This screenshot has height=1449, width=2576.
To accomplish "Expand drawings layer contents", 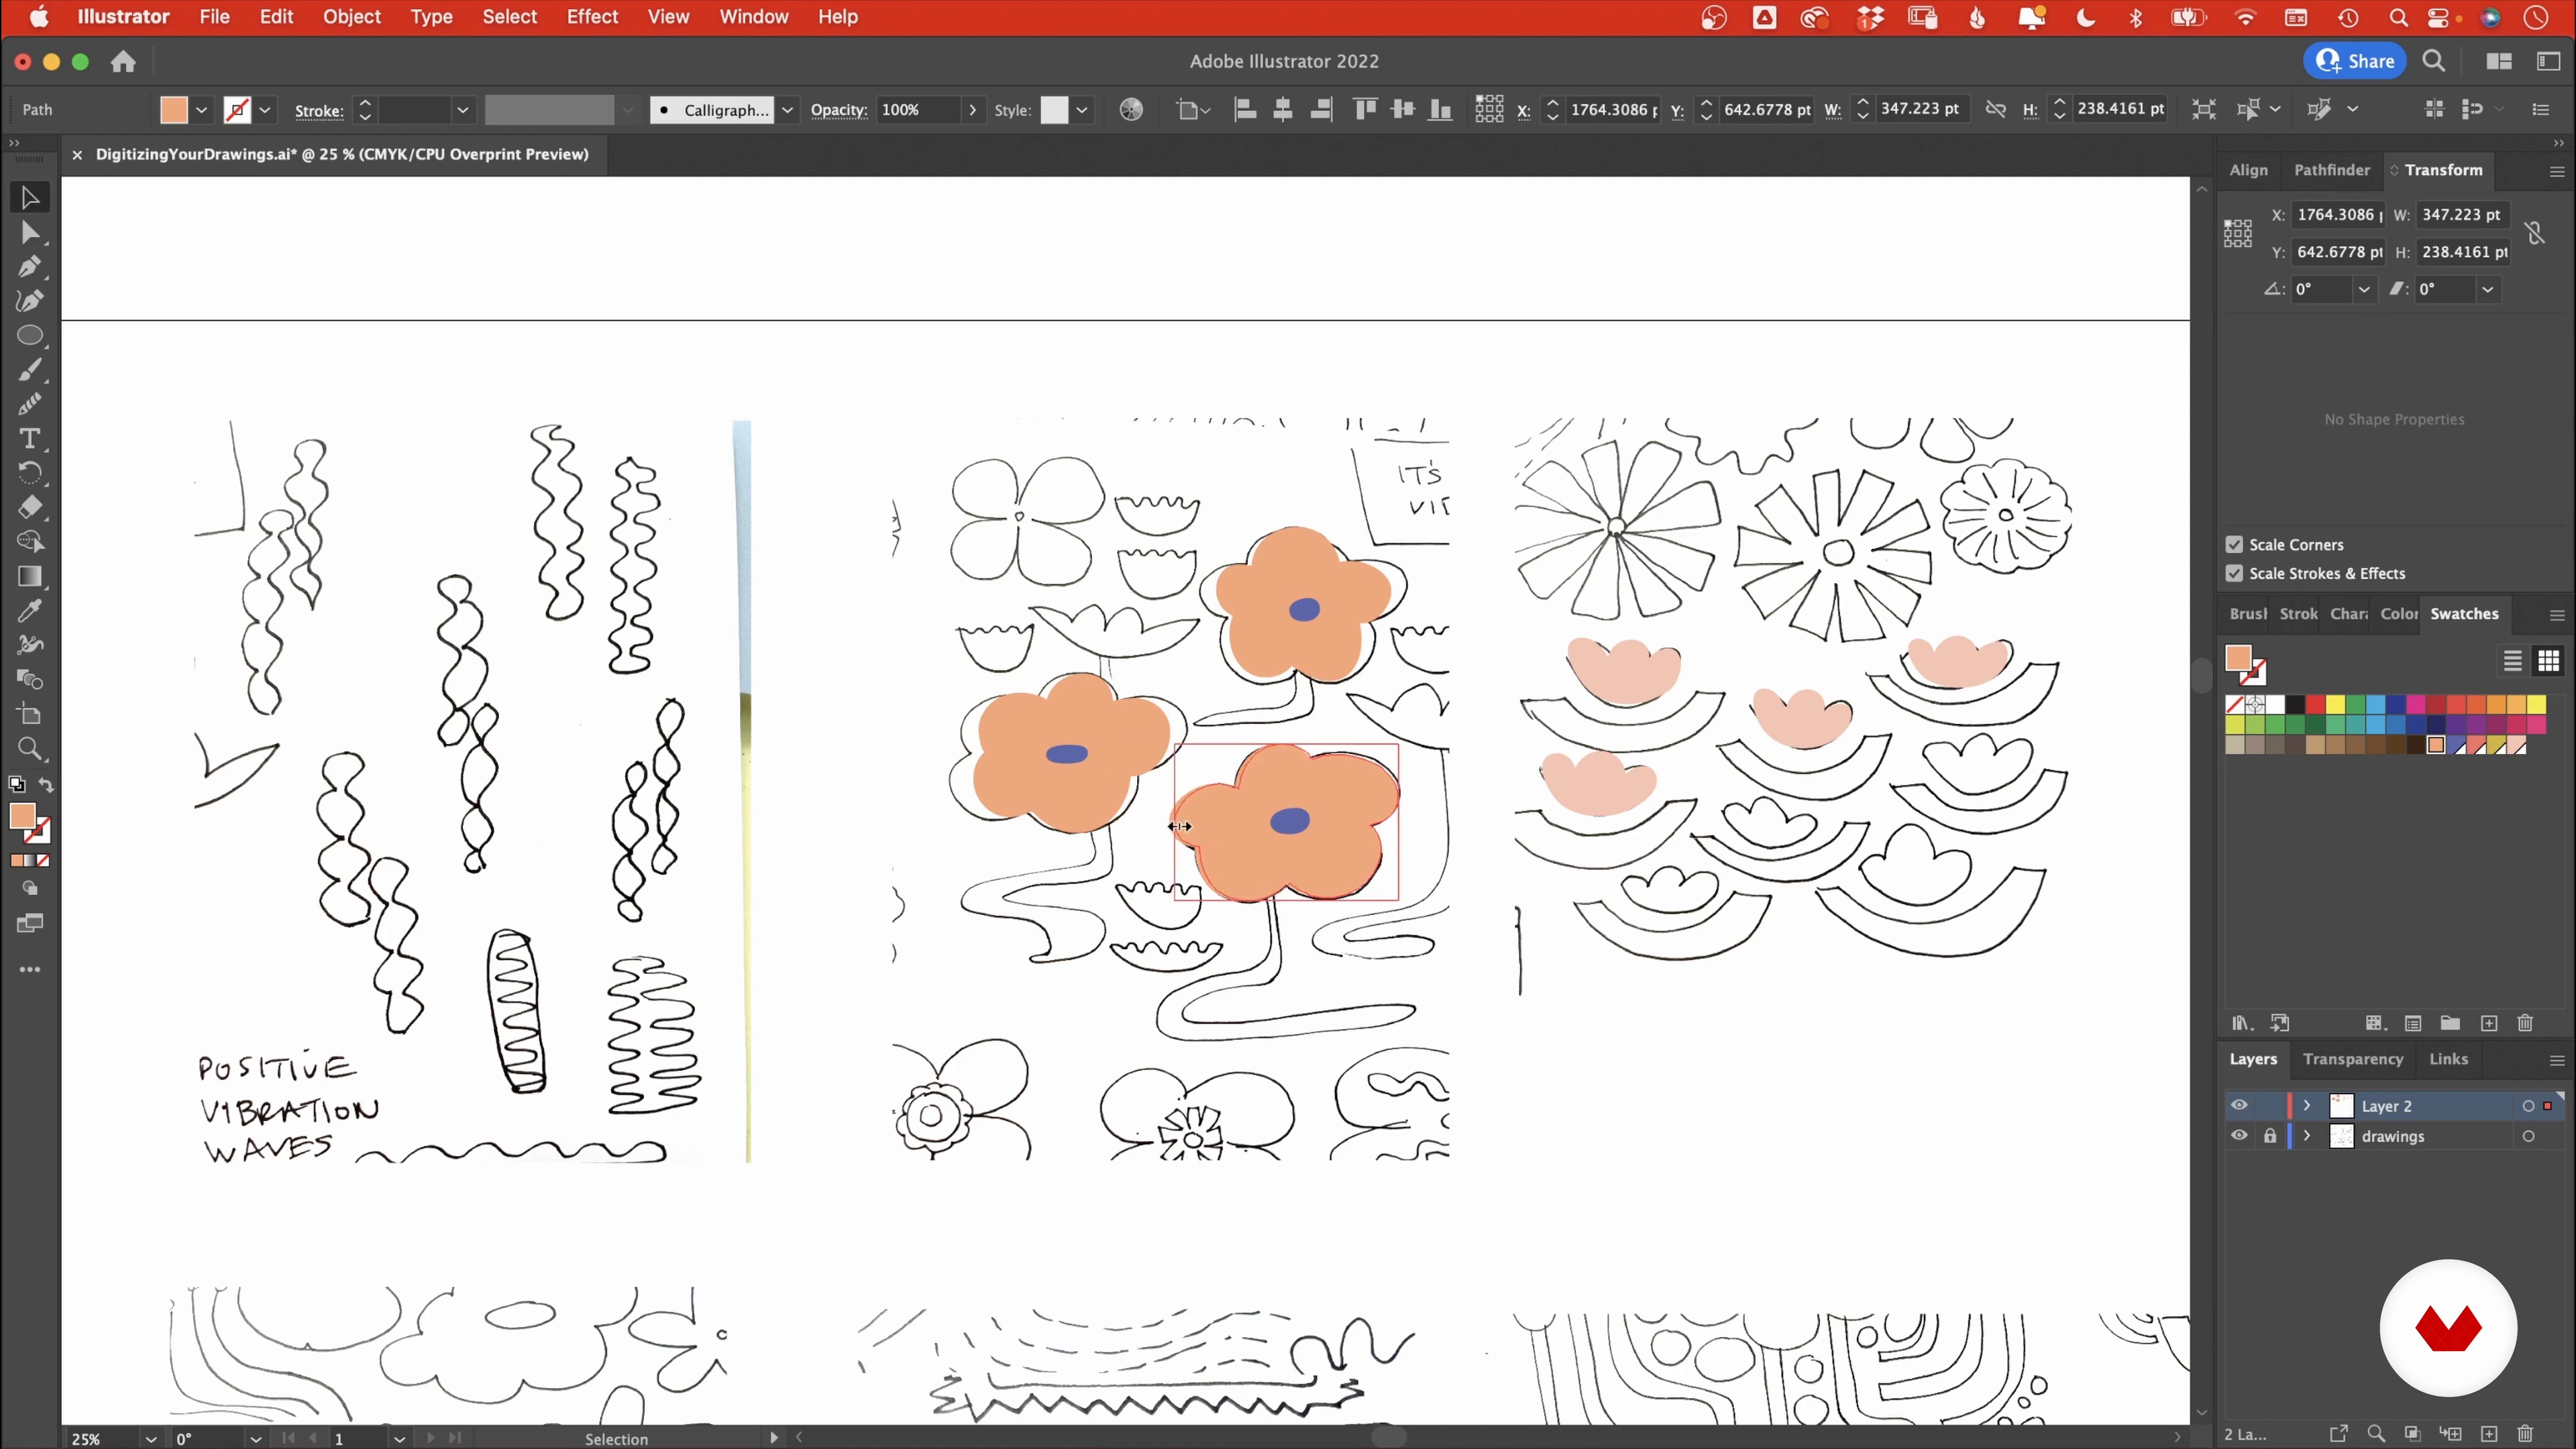I will click(2307, 1136).
